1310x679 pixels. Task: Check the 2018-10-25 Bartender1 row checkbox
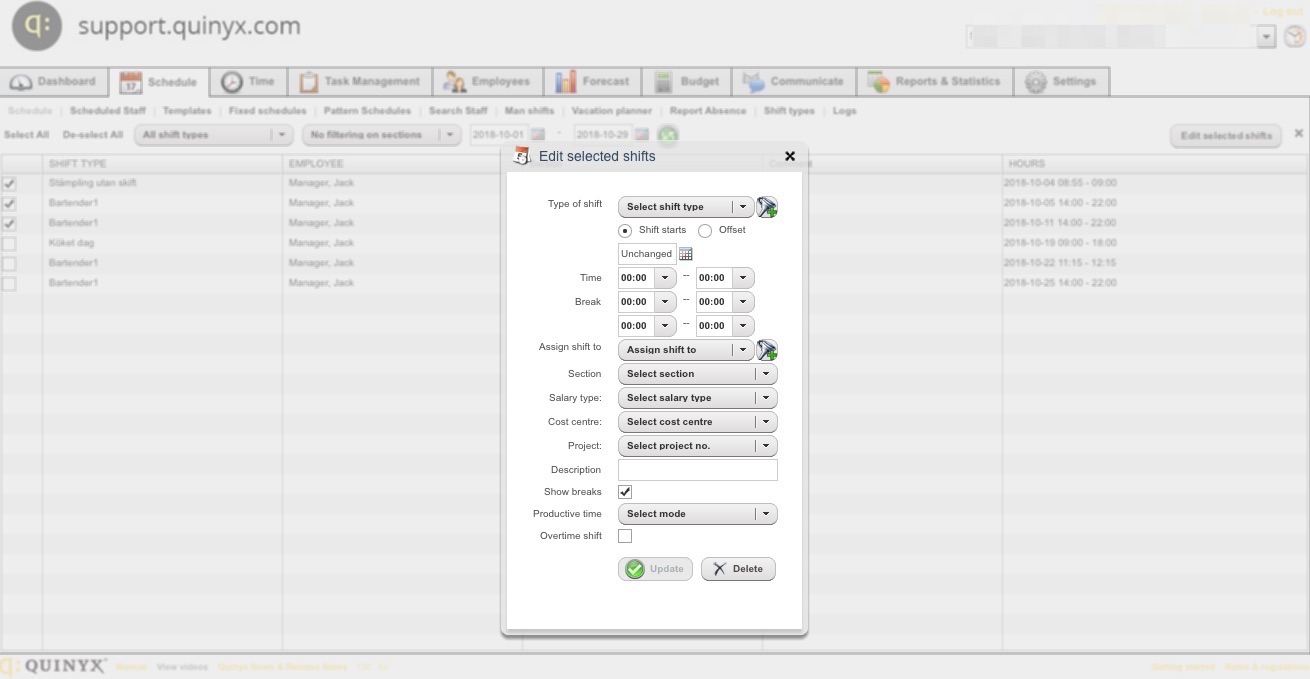click(9, 284)
